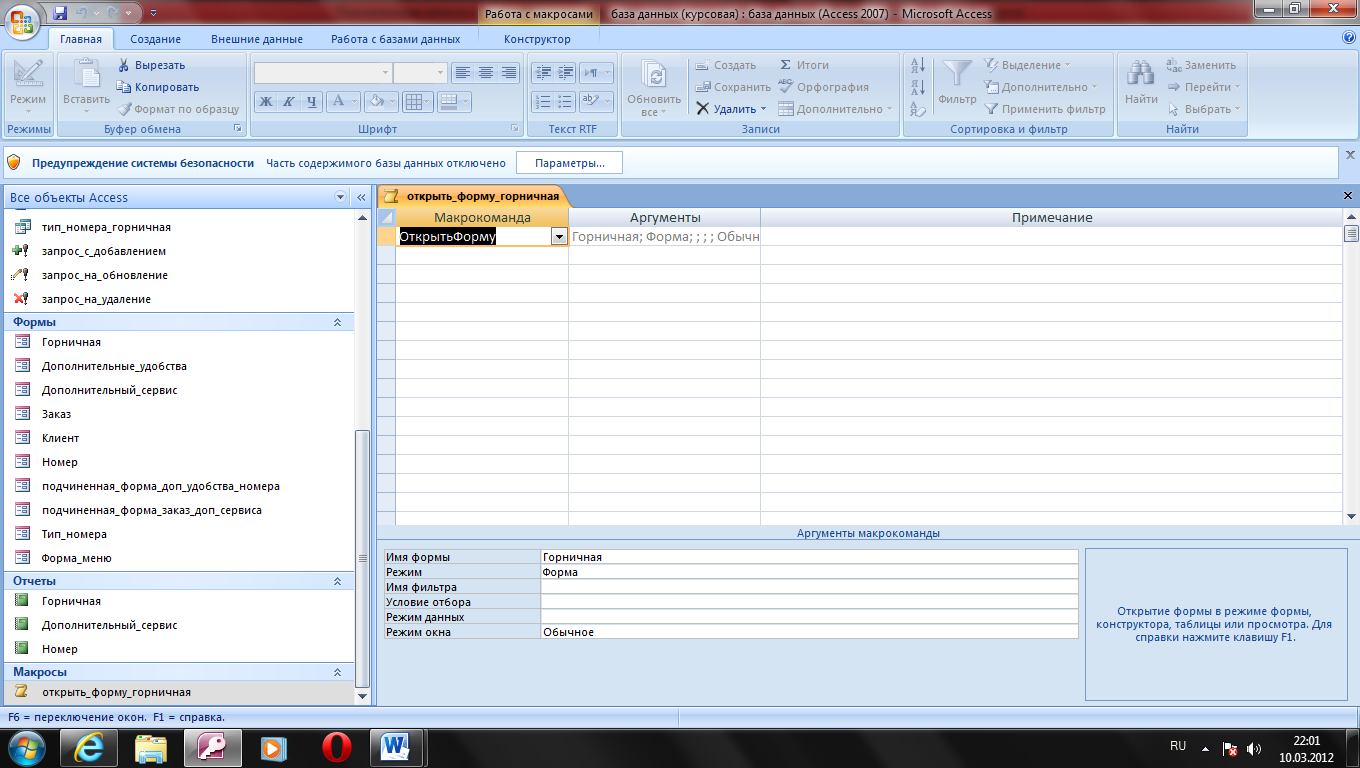1360x768 pixels.
Task: Click the Имя формы field containing Горничная
Action: pyautogui.click(x=809, y=557)
